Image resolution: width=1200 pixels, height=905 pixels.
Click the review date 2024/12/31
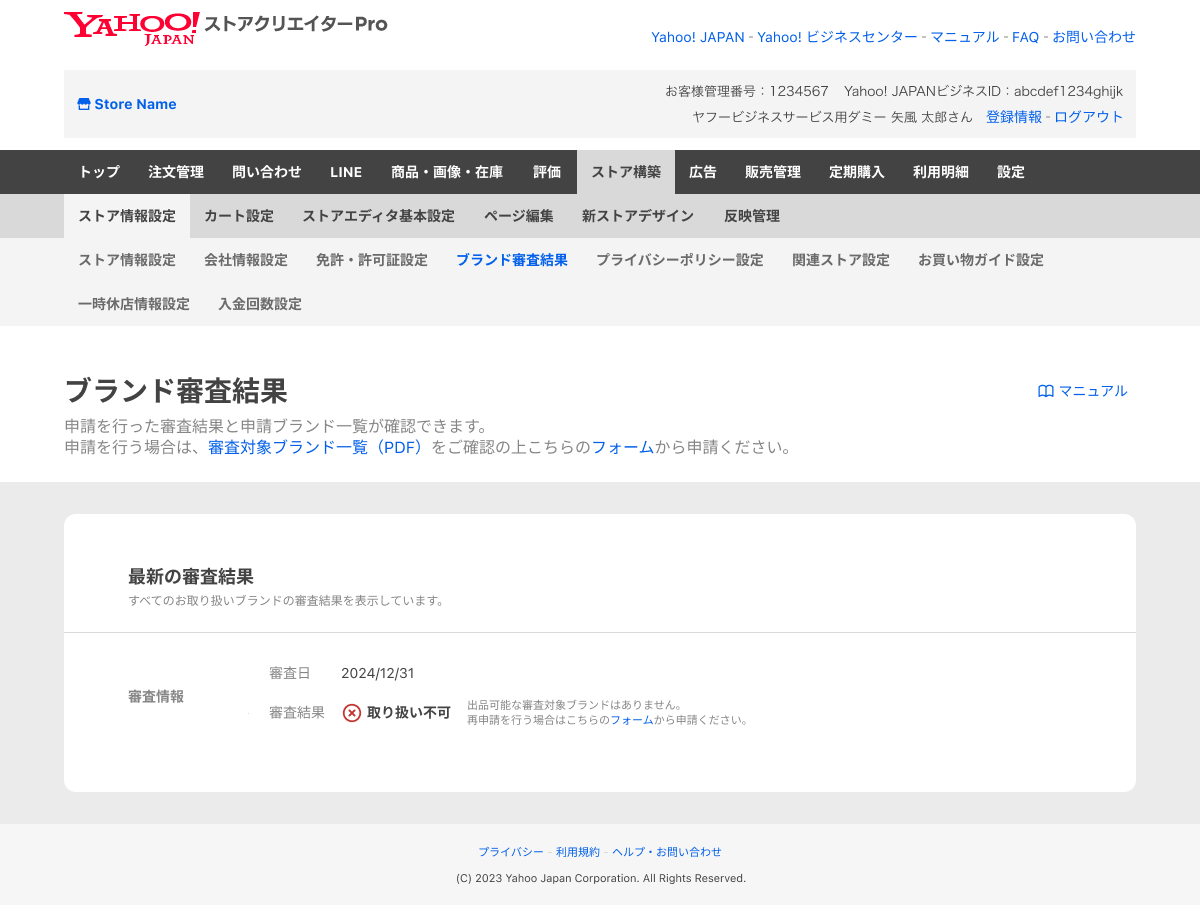(378, 673)
